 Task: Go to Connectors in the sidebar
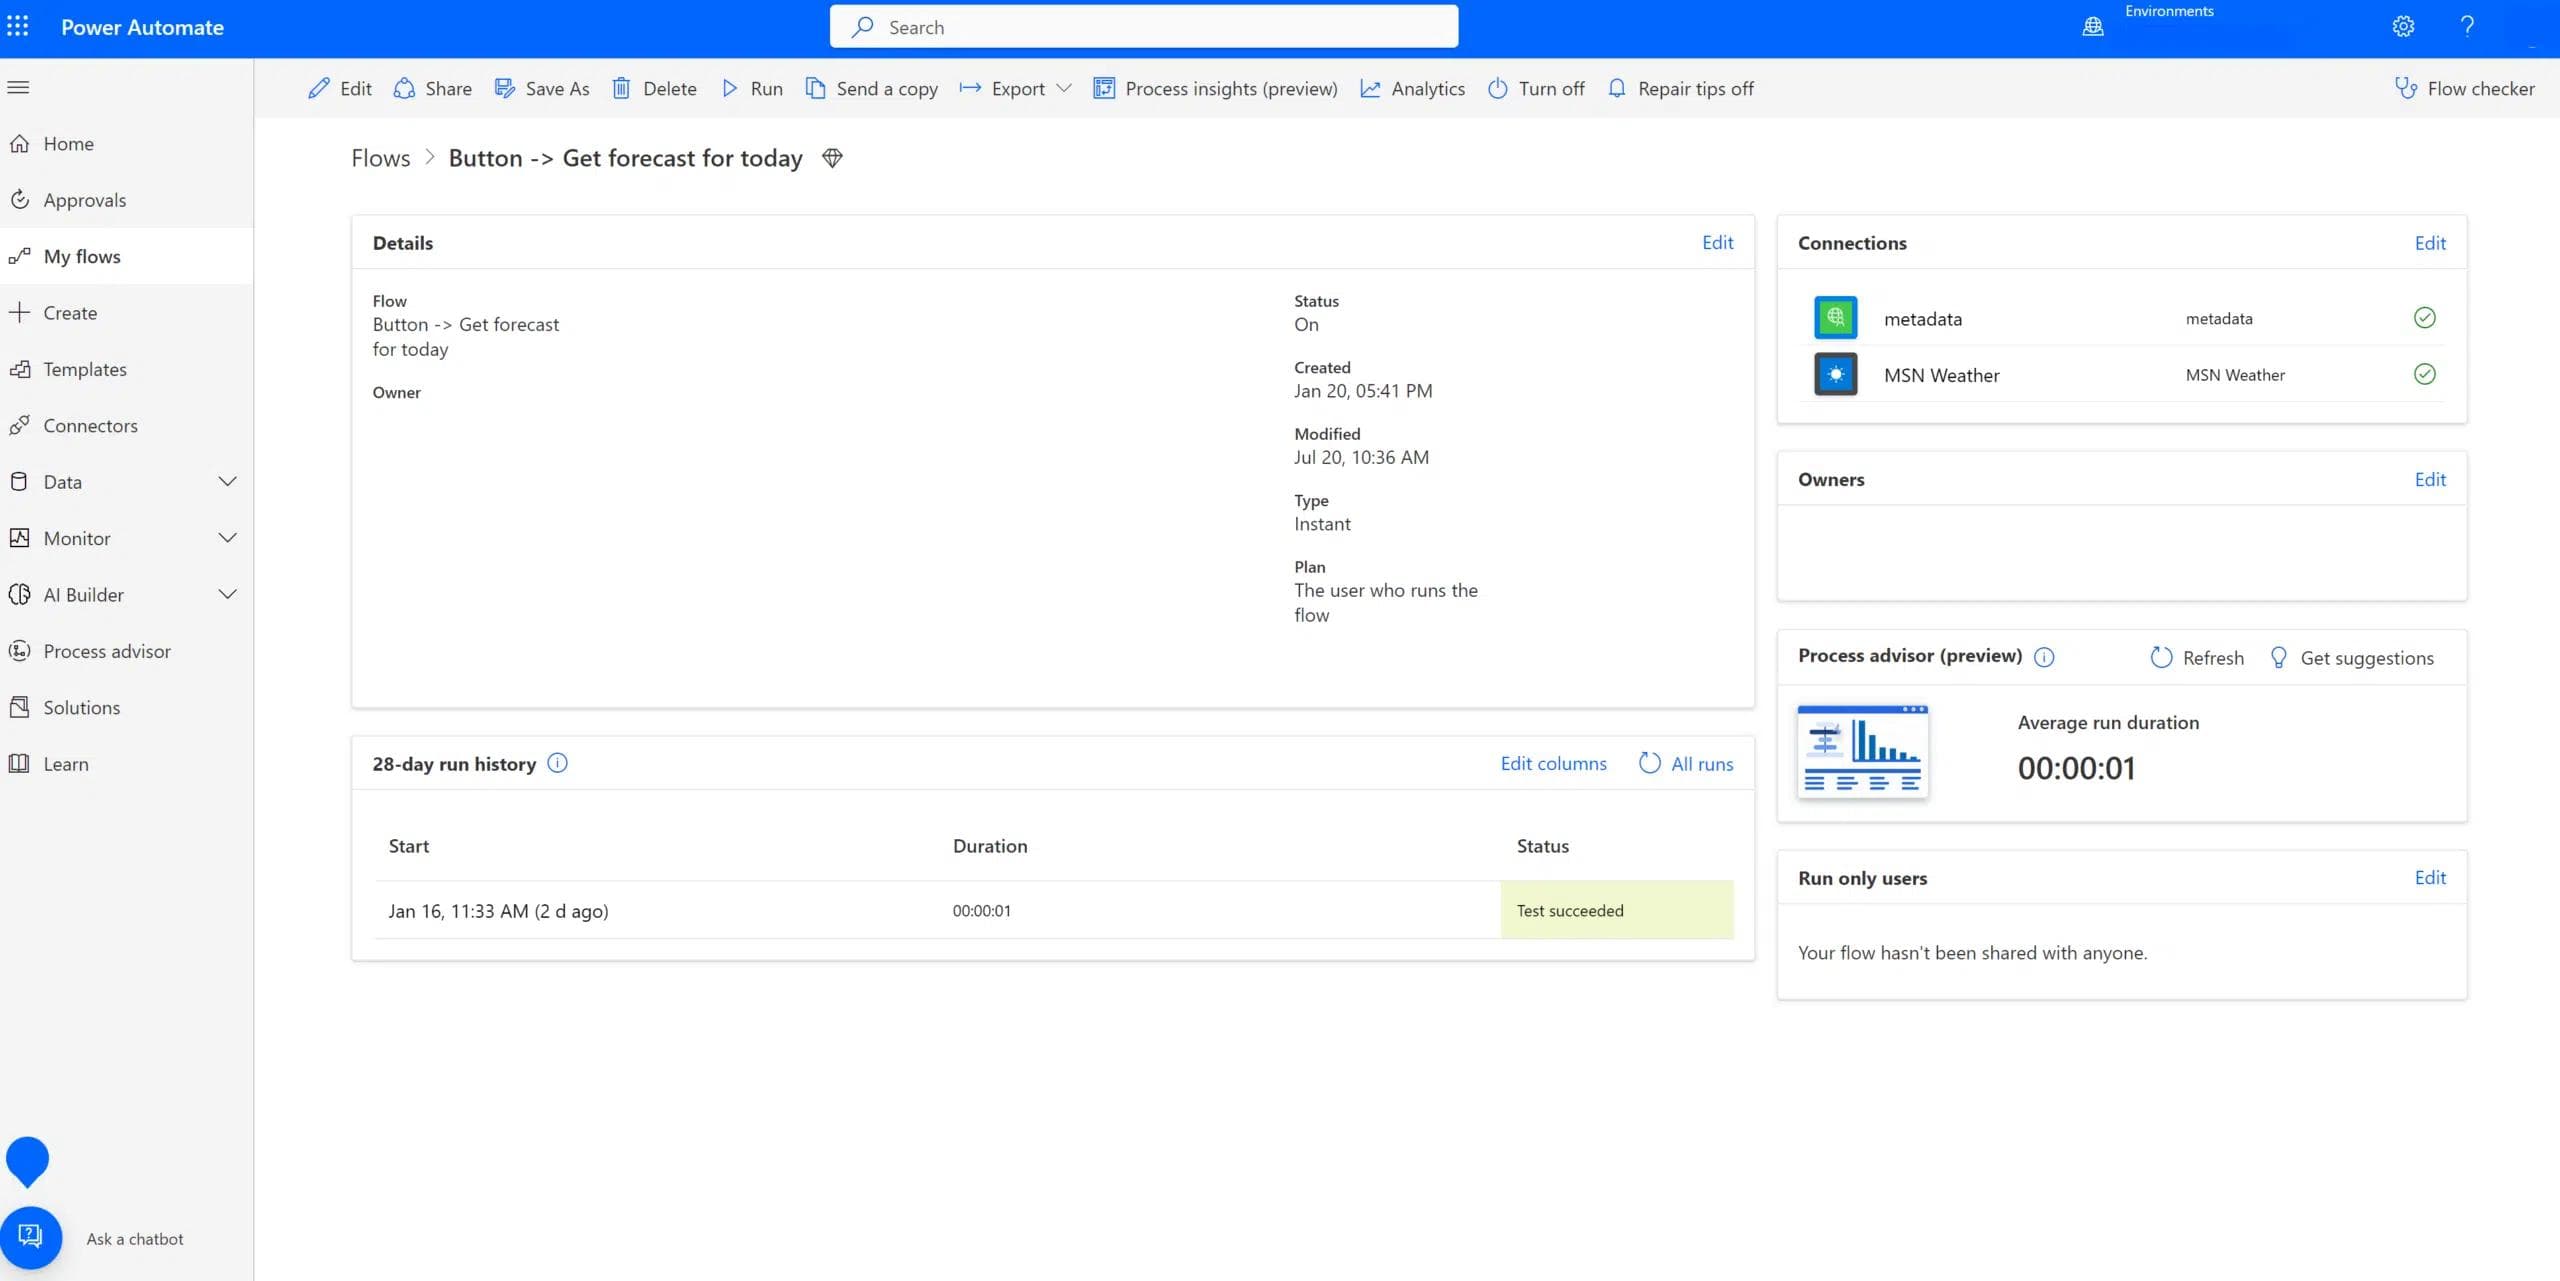point(90,426)
